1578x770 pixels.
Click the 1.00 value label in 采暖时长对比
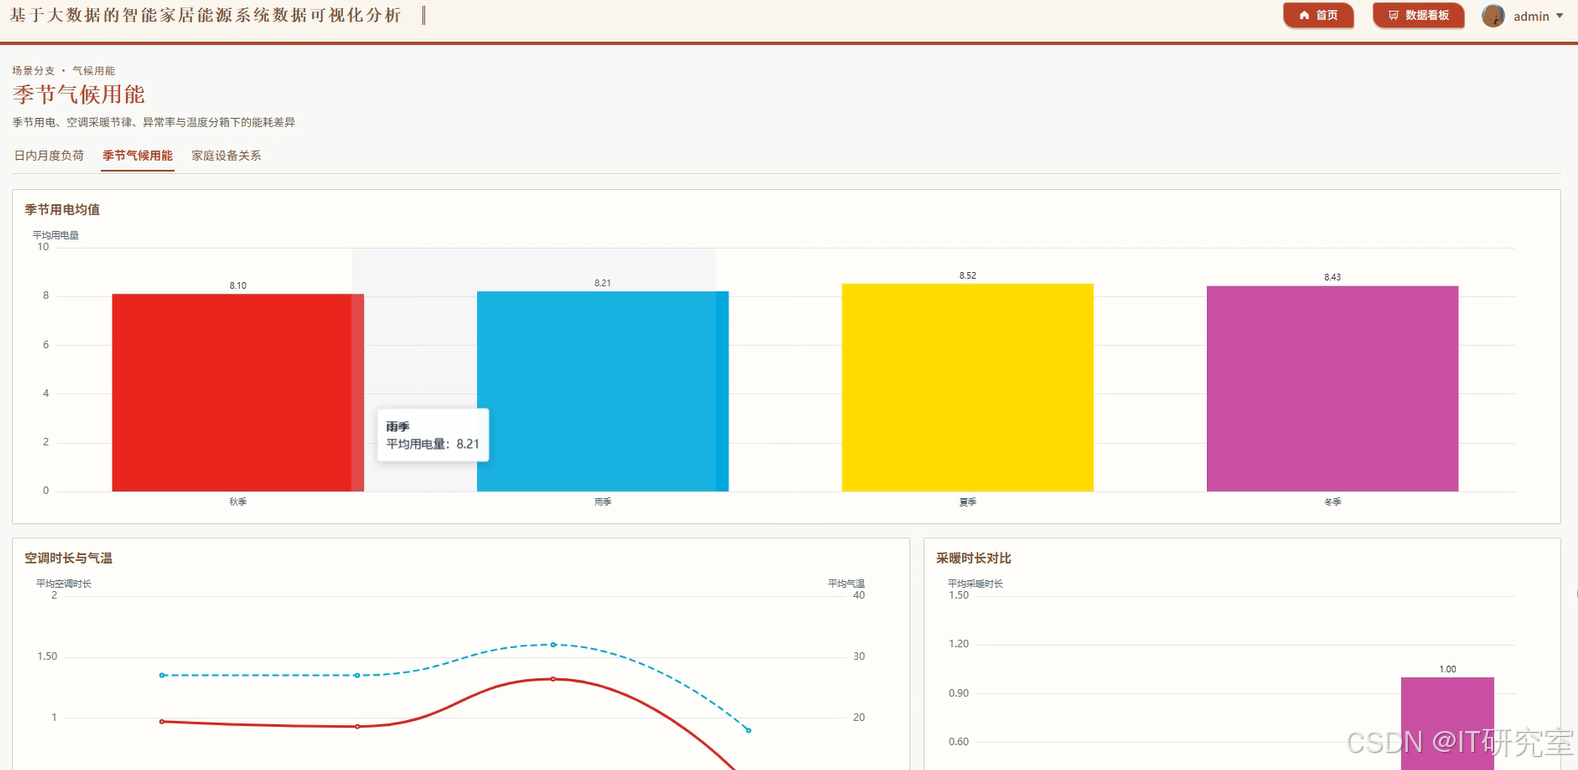click(x=1448, y=670)
